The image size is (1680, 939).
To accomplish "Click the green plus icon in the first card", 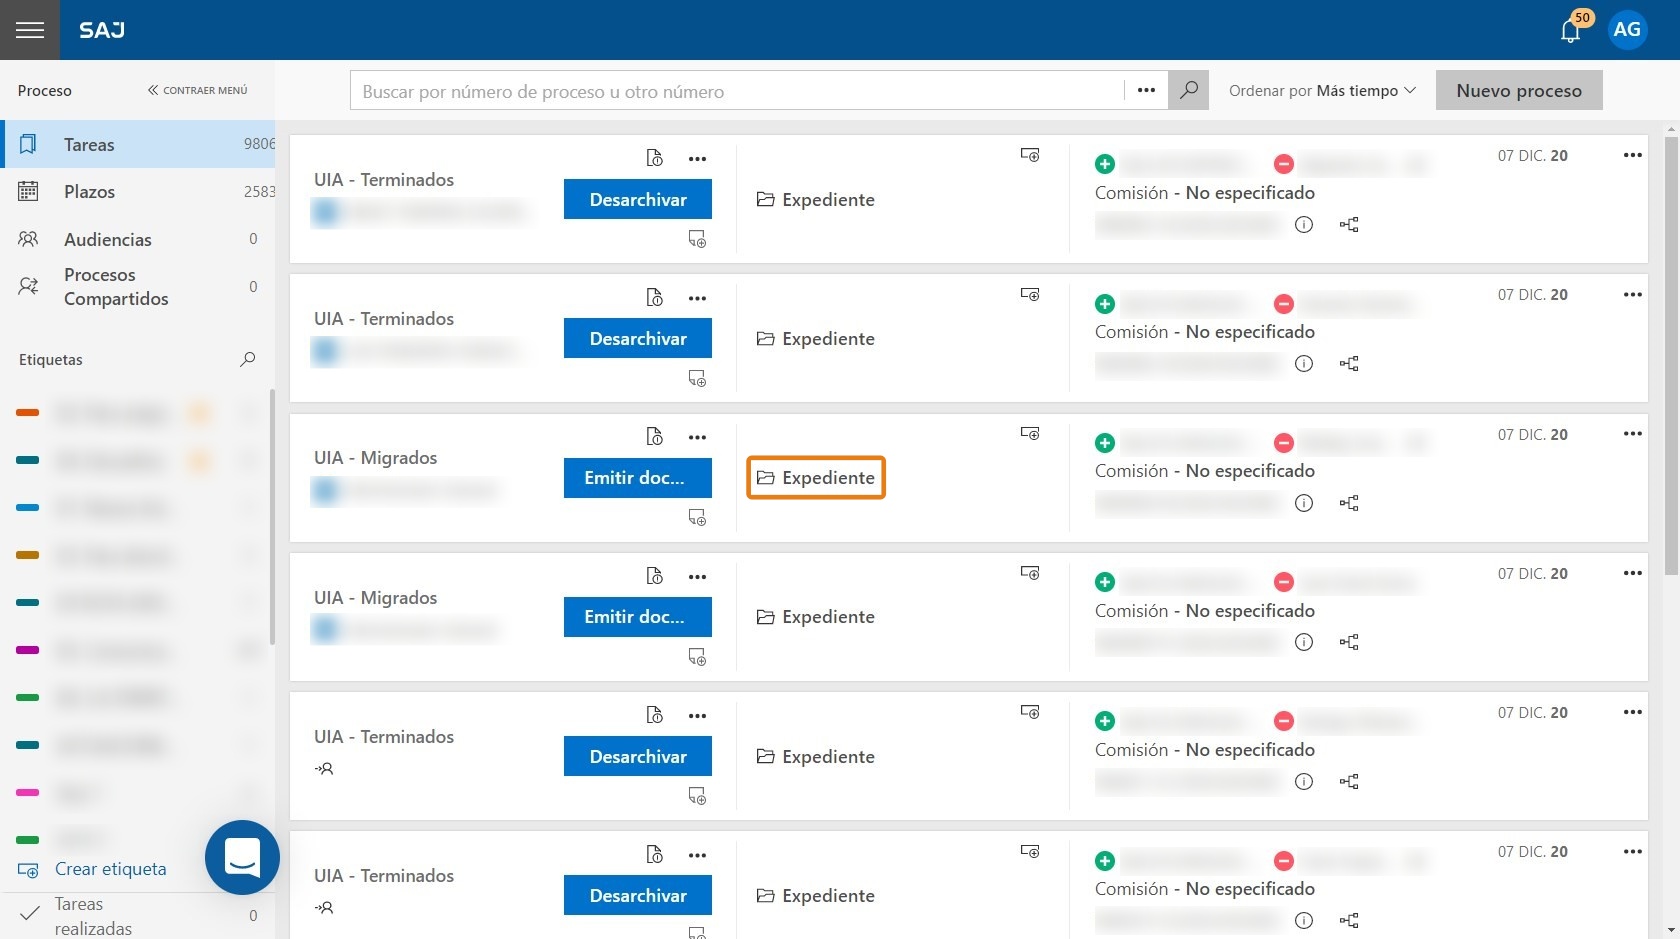I will (x=1105, y=164).
